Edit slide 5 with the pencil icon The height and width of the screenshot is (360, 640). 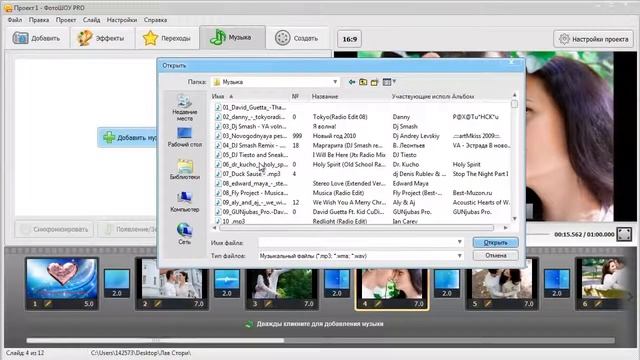click(488, 304)
